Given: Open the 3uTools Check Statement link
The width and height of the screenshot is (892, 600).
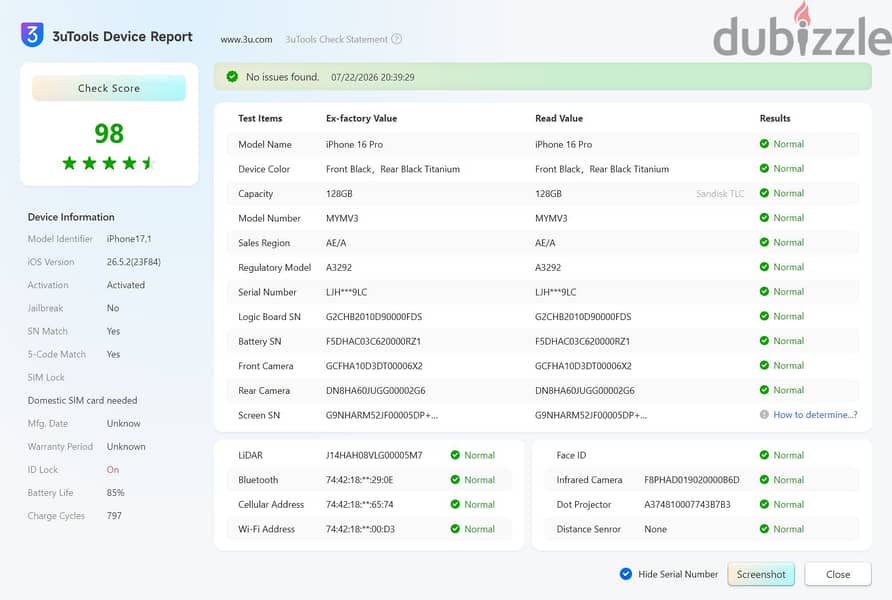Looking at the screenshot, I should coord(336,39).
